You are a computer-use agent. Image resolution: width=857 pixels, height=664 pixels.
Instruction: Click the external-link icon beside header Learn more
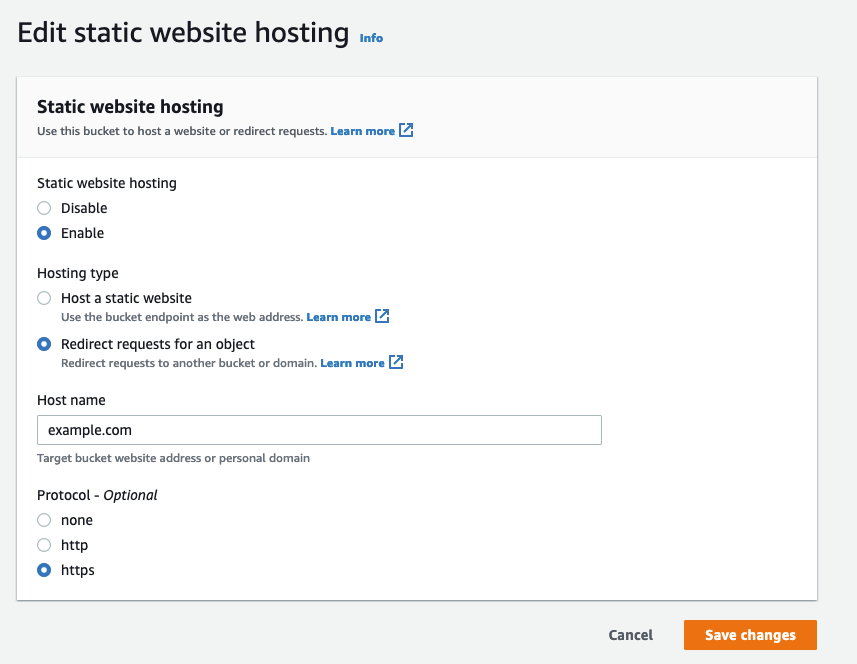405,130
